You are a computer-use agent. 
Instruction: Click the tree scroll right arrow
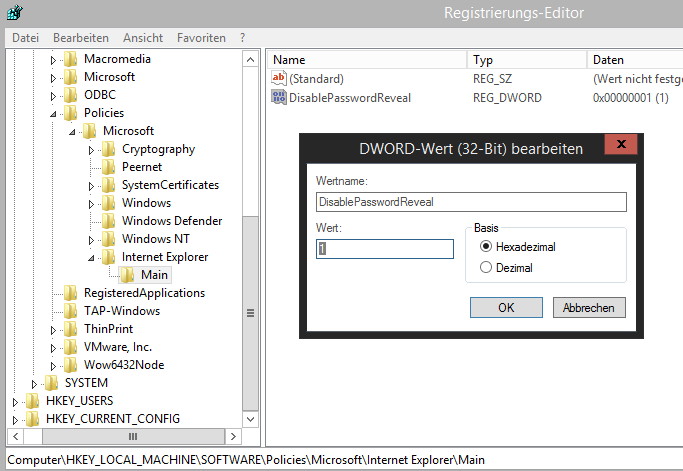pyautogui.click(x=233, y=436)
